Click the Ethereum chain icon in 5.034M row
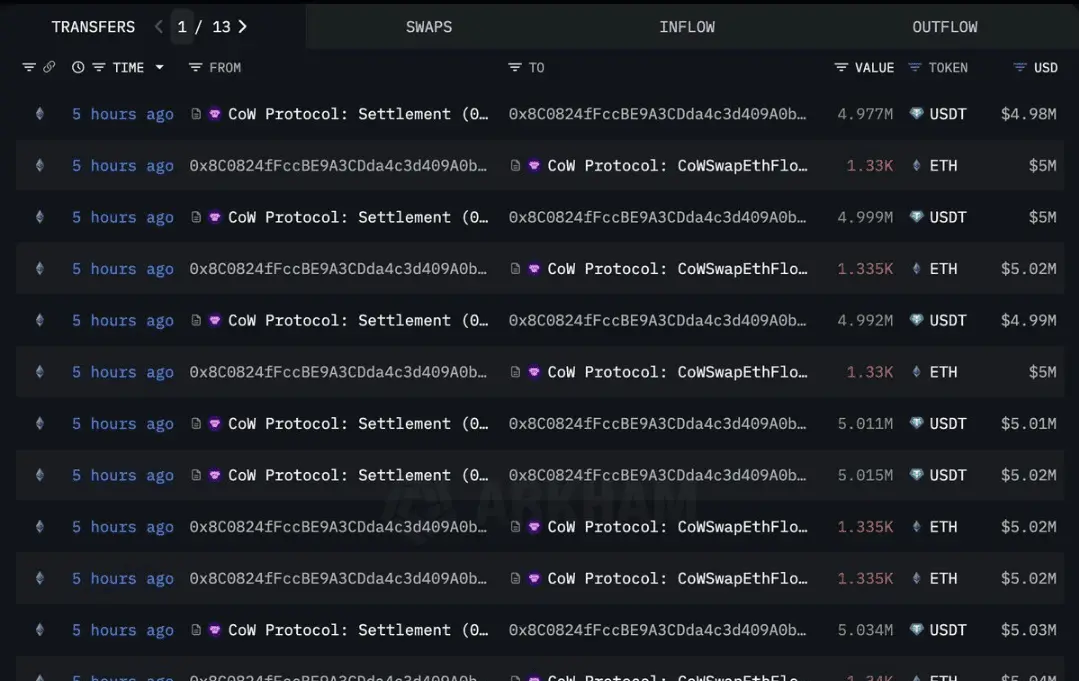 (40, 629)
